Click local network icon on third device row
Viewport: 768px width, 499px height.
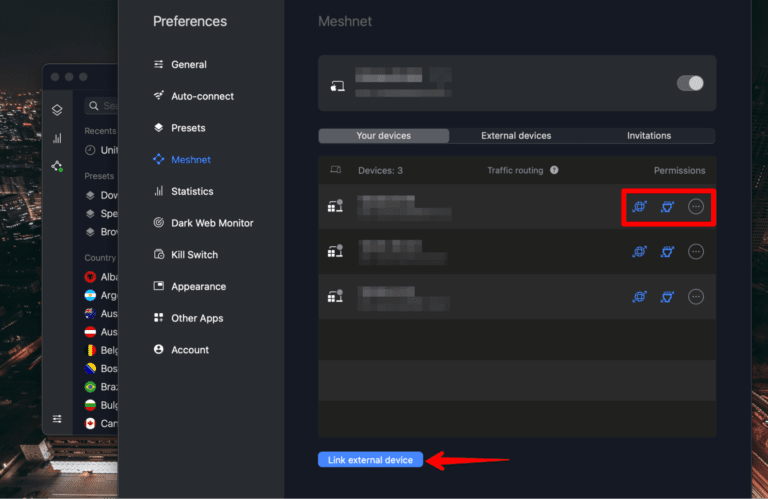tap(668, 296)
